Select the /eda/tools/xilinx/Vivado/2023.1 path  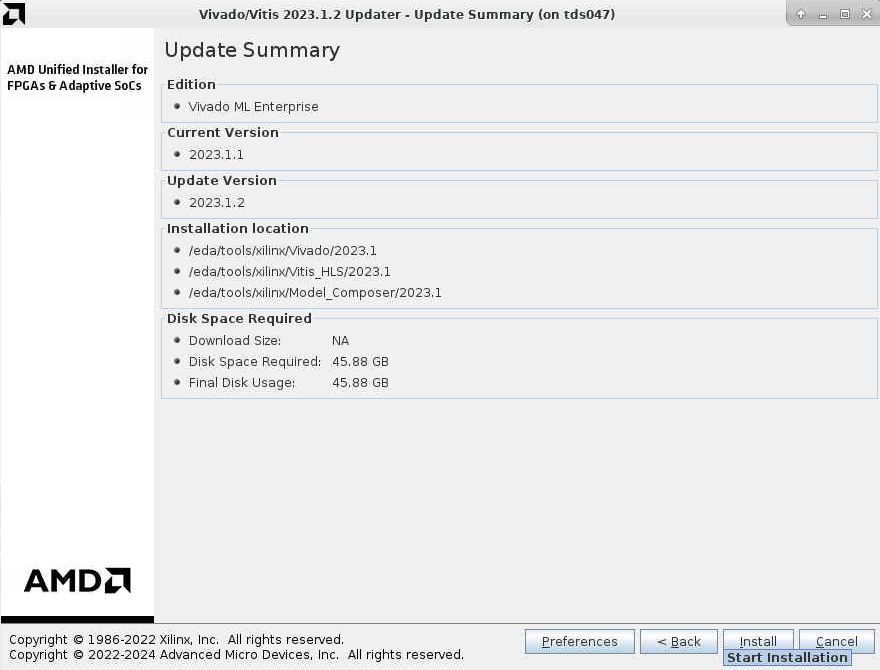282,250
